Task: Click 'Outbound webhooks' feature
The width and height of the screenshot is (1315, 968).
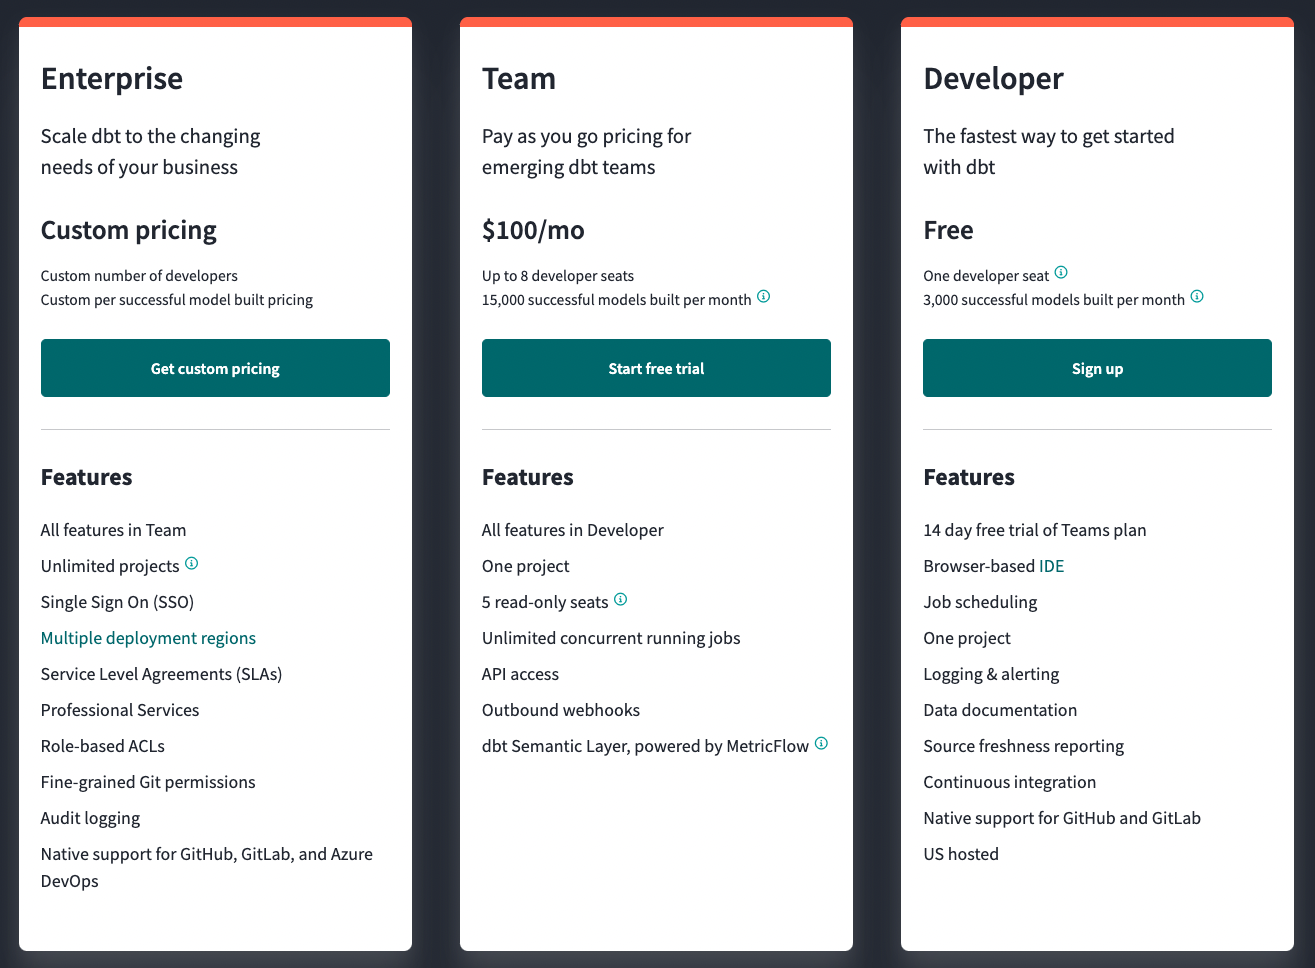Action: coord(561,710)
